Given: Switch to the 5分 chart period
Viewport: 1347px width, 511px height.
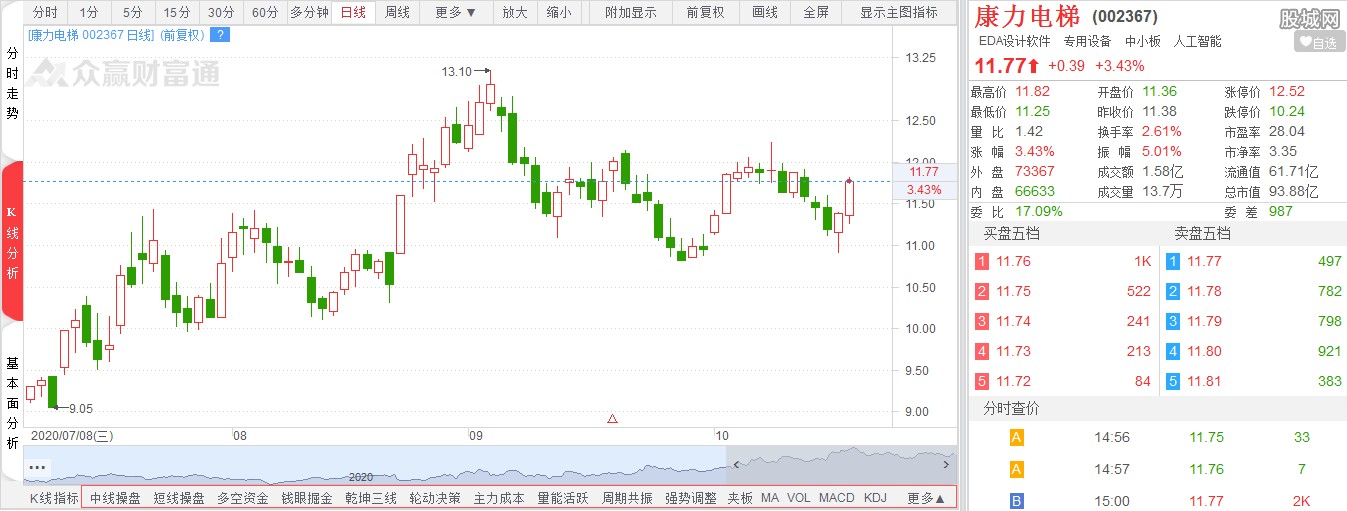Looking at the screenshot, I should click(133, 13).
